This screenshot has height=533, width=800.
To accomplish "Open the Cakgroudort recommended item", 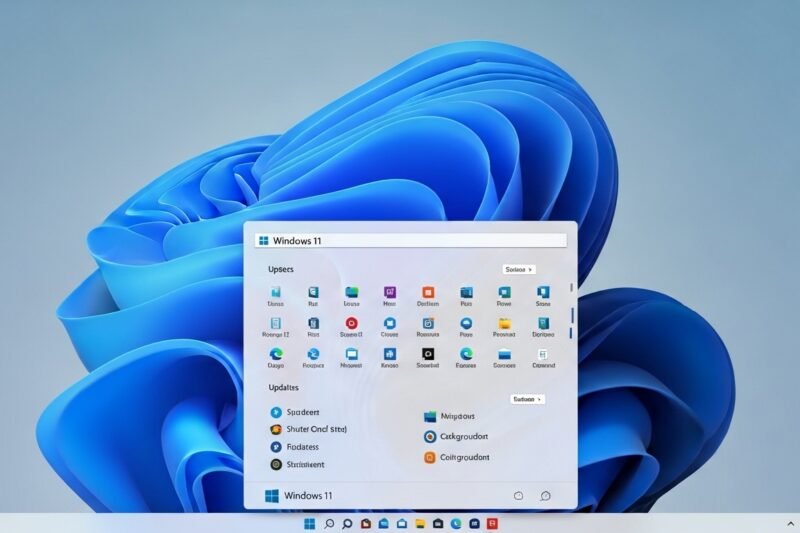I will [456, 437].
